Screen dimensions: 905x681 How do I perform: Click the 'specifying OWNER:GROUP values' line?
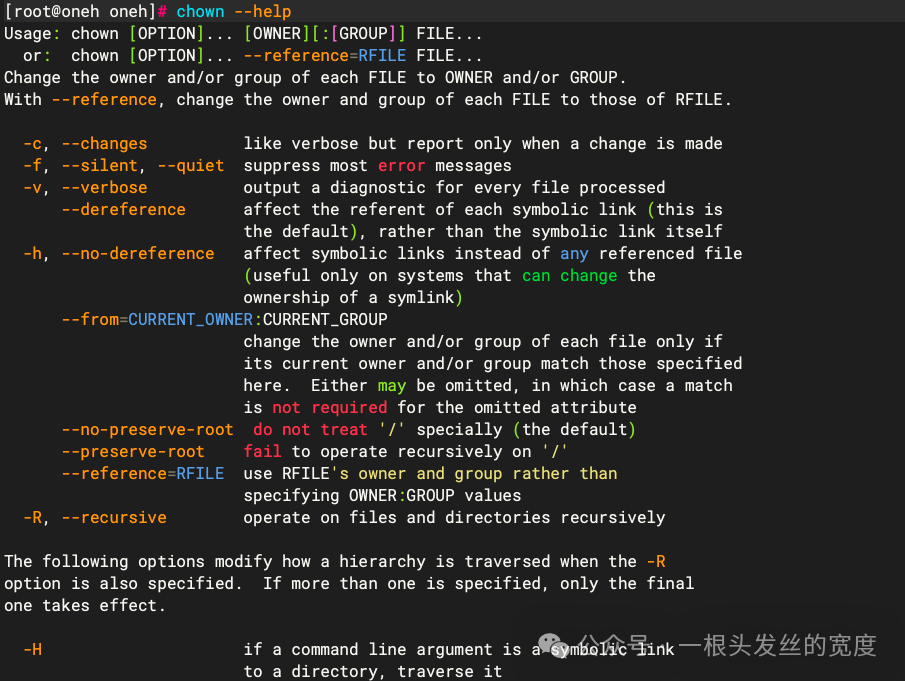pyautogui.click(x=382, y=496)
